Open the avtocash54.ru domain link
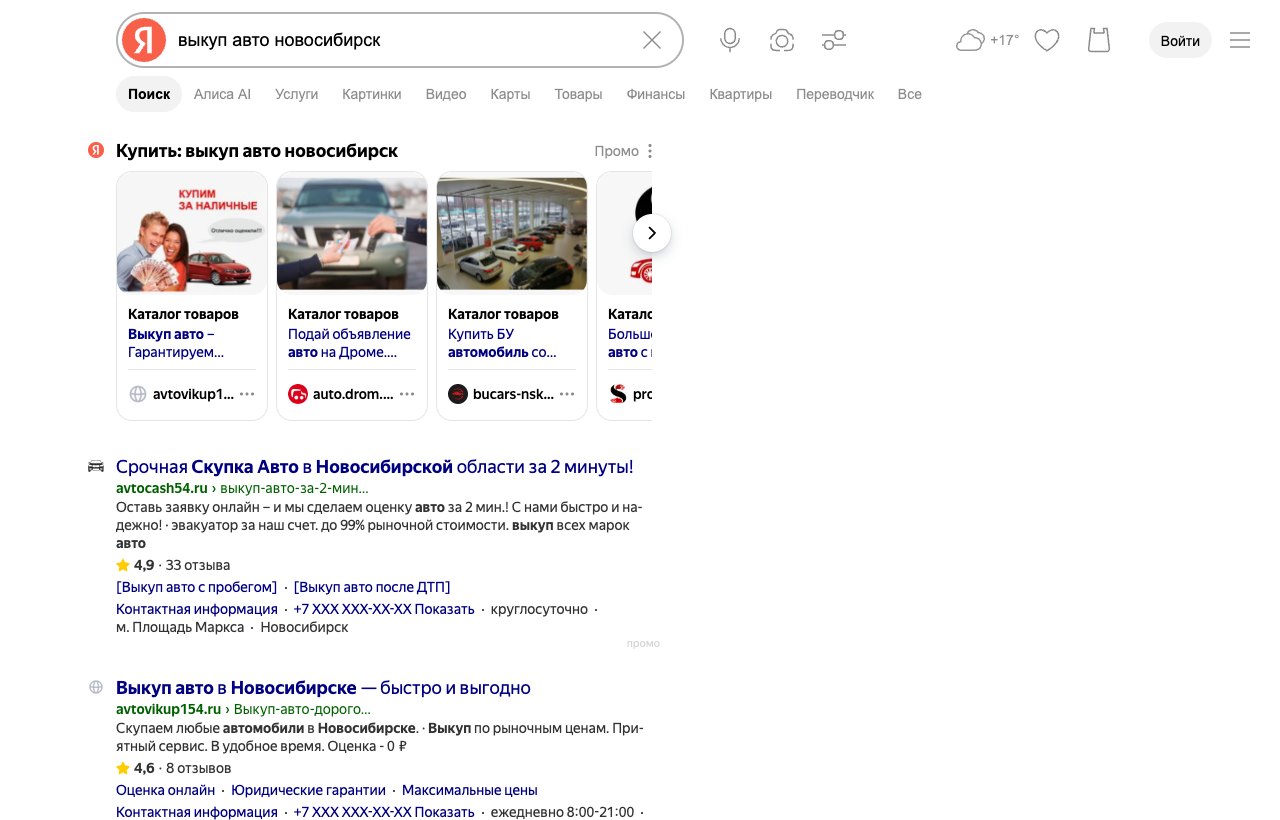 [x=162, y=488]
